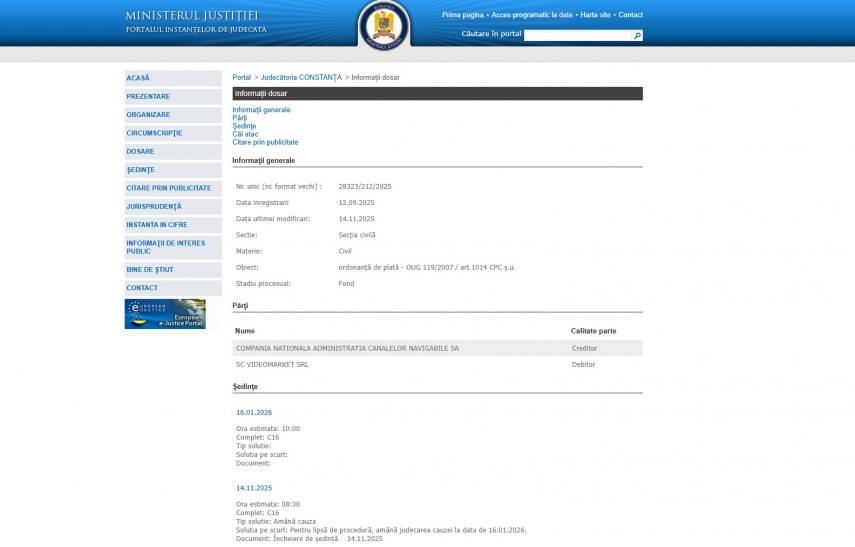The image size is (855, 547).
Task: Open the European e-Justice Portal banner
Action: coord(165,314)
